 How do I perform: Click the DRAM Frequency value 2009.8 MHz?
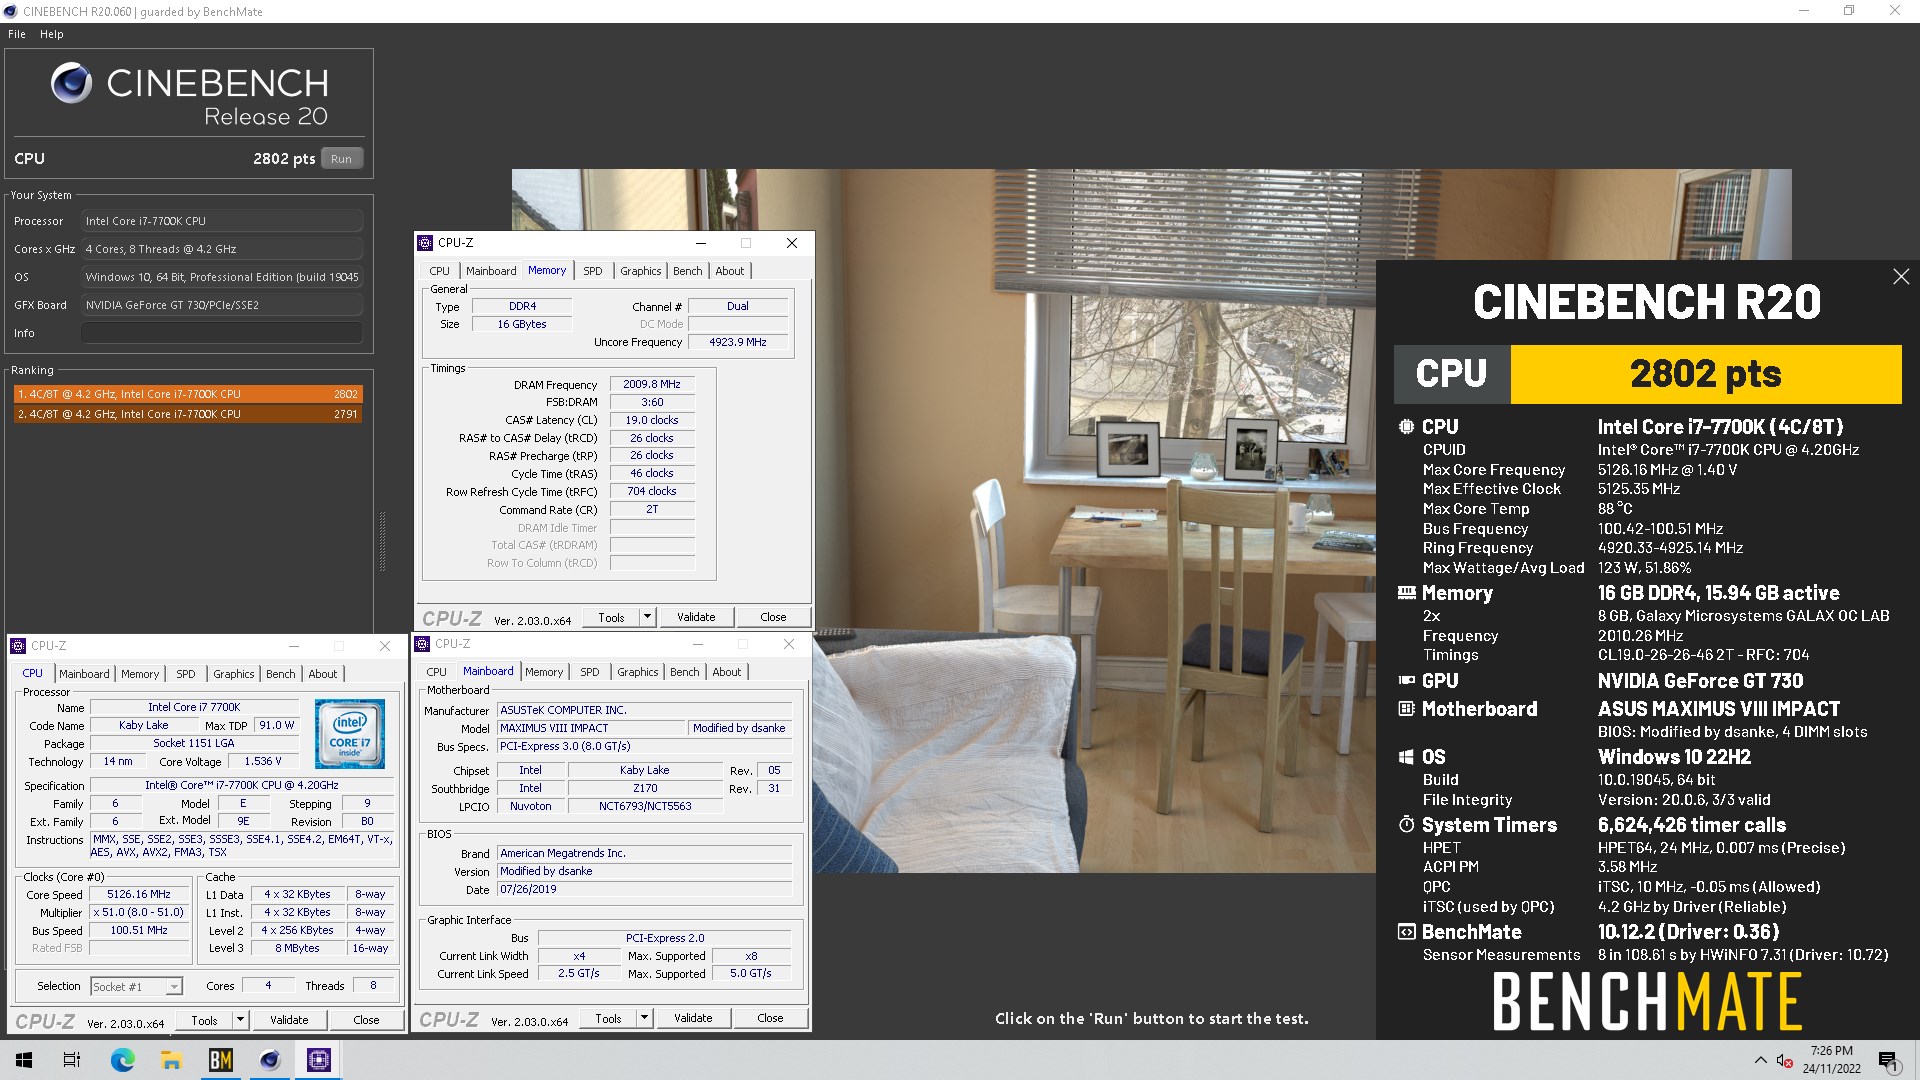pos(652,384)
